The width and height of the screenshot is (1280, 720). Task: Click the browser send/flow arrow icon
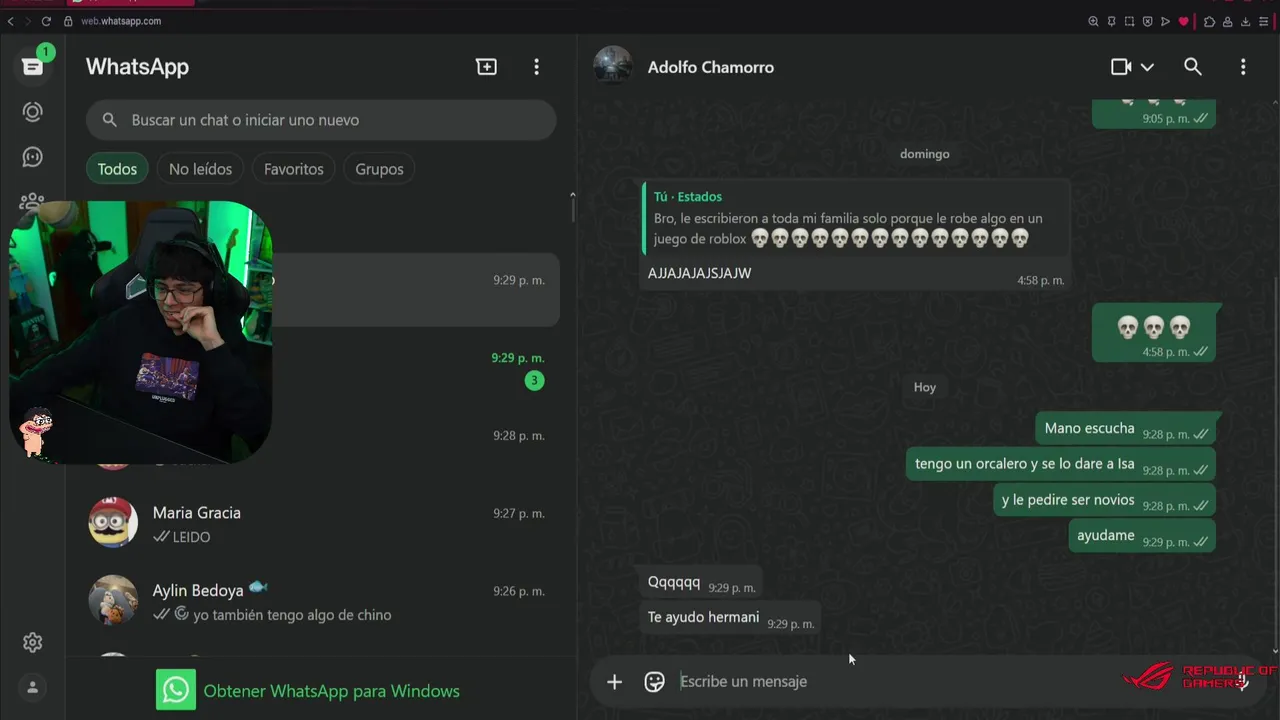click(1165, 21)
